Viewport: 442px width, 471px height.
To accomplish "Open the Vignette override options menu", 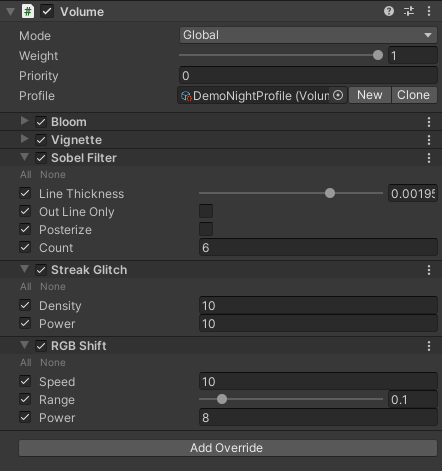I will [429, 140].
